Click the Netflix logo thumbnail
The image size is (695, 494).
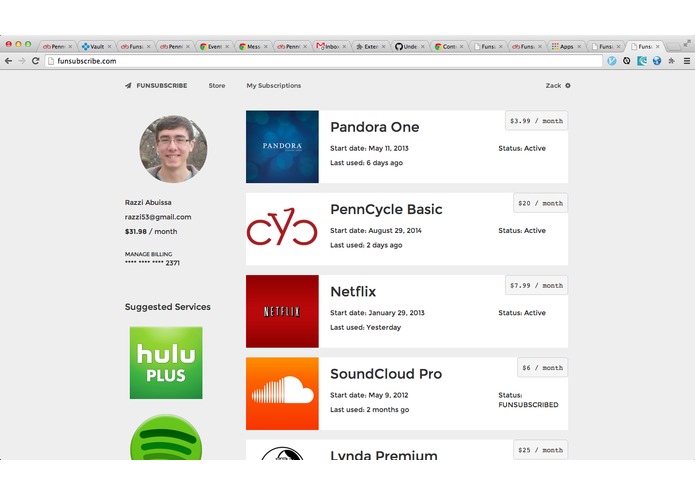[x=282, y=311]
